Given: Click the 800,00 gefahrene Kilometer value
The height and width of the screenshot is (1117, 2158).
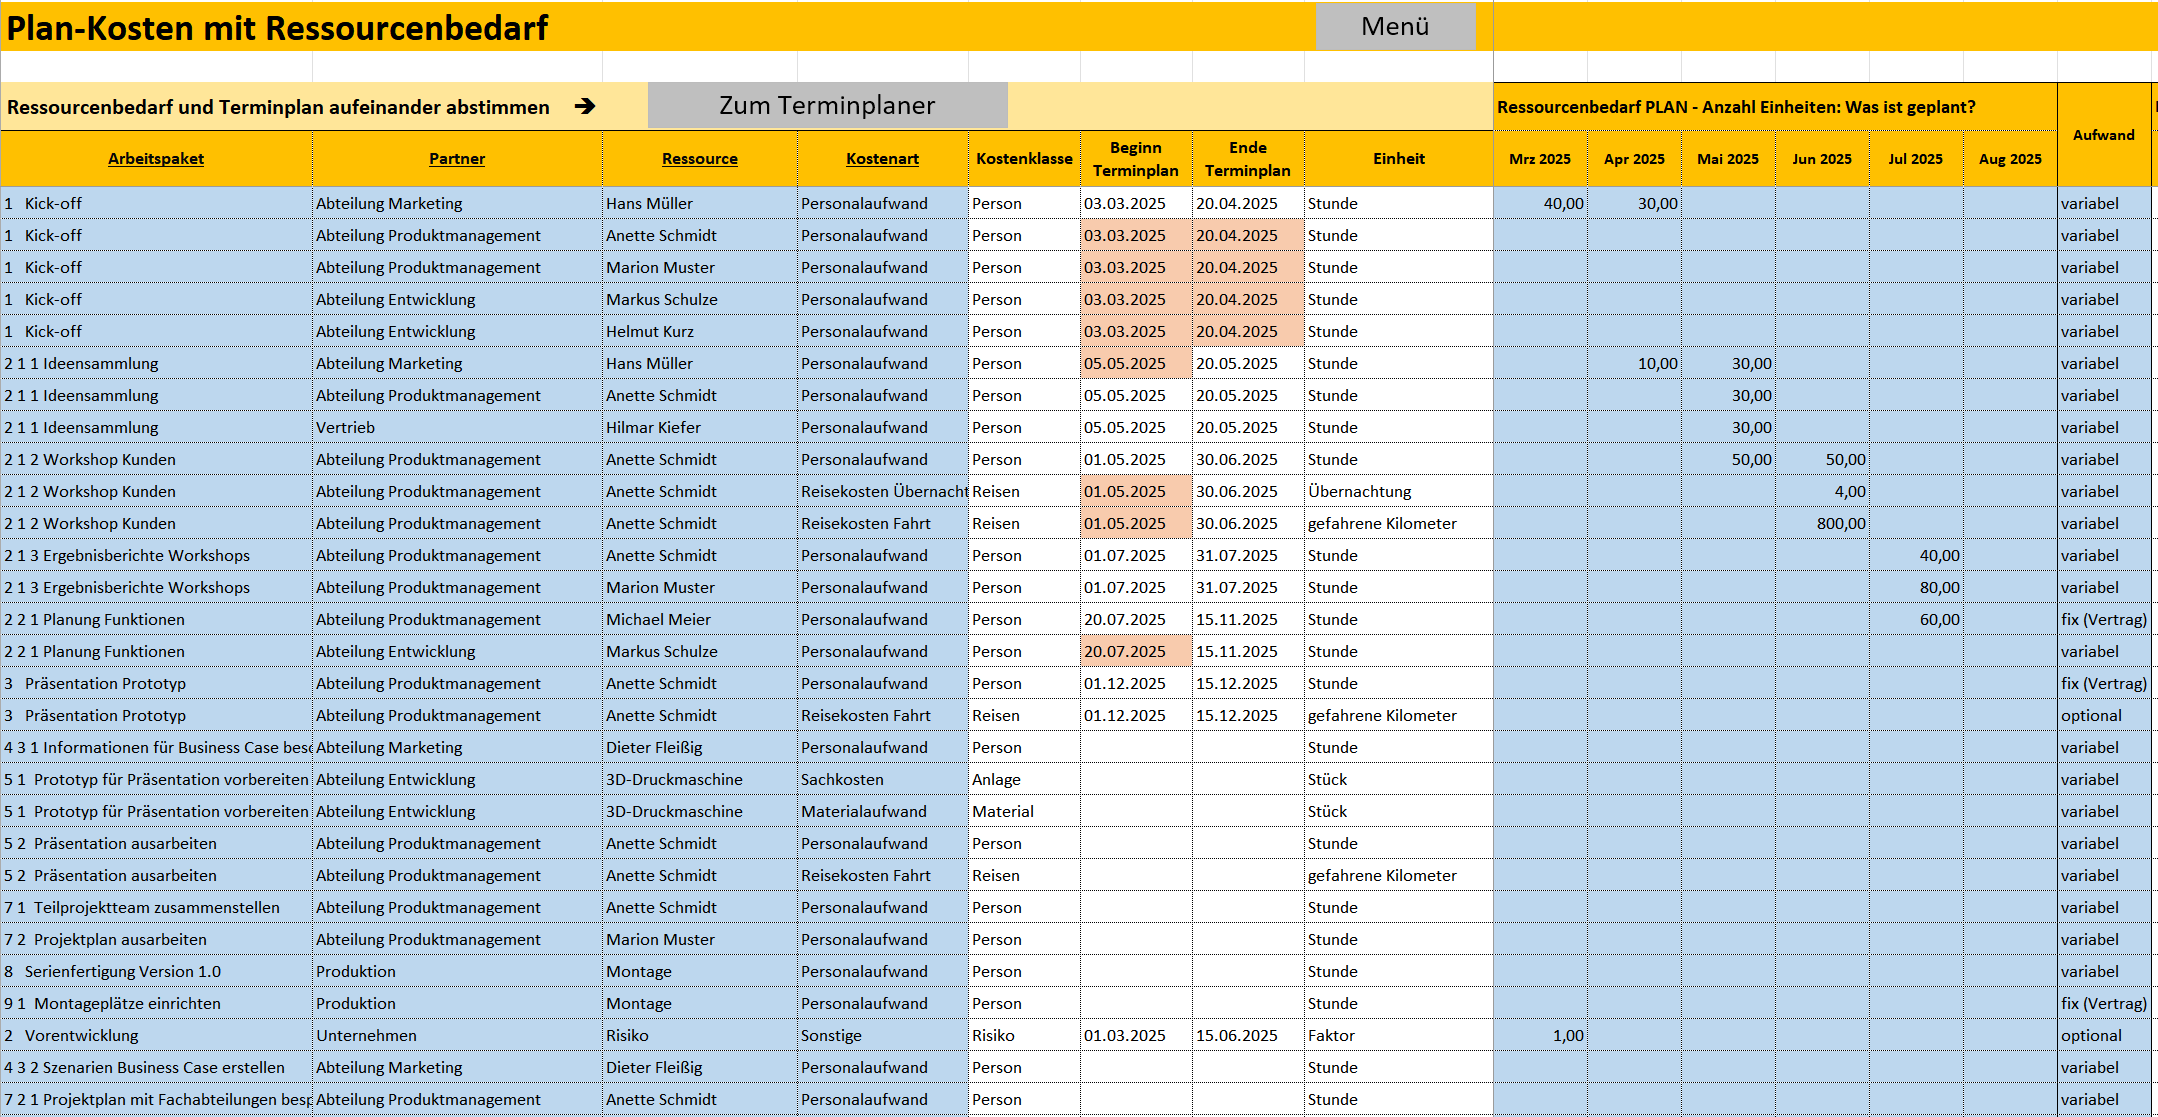Looking at the screenshot, I should (1840, 523).
